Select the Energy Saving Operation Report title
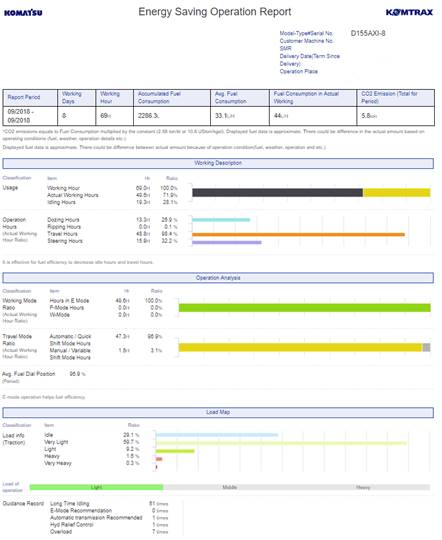This screenshot has height=540, width=442. (215, 12)
